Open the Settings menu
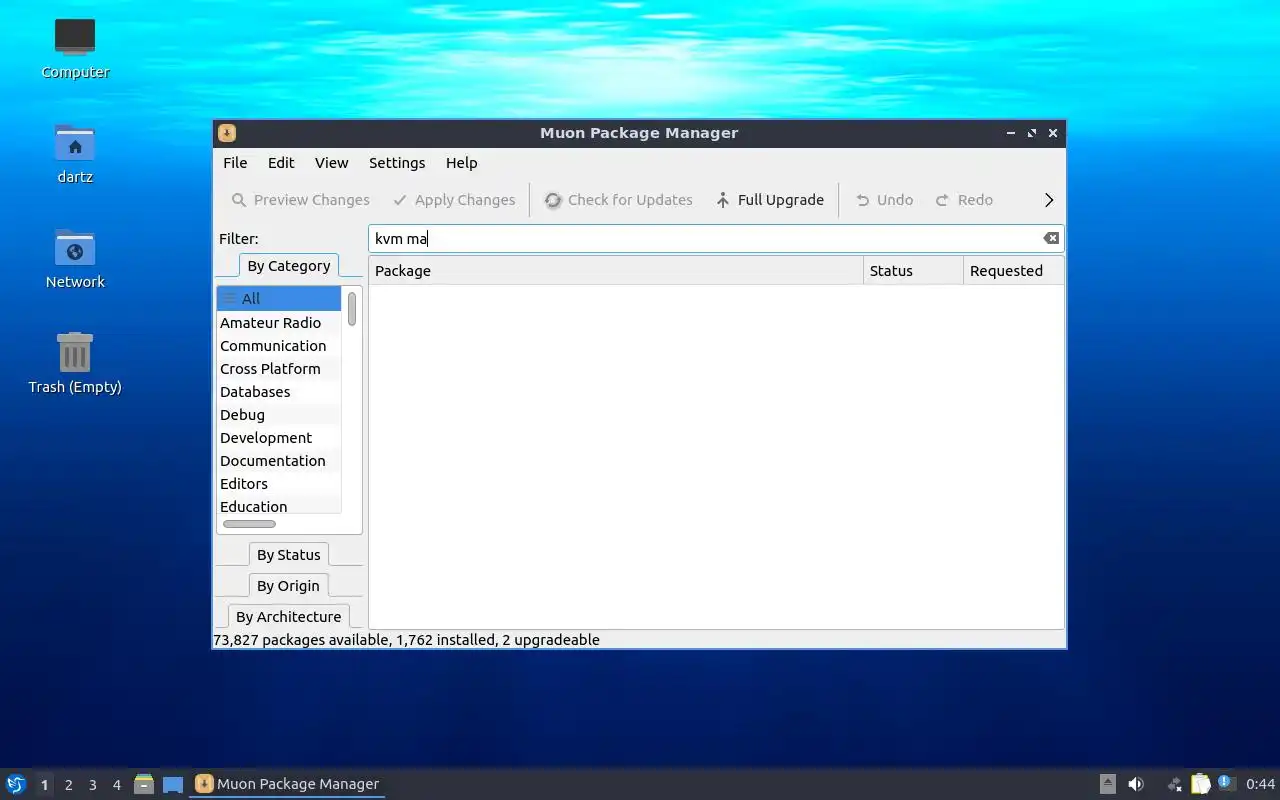The width and height of the screenshot is (1280, 800). click(x=397, y=163)
